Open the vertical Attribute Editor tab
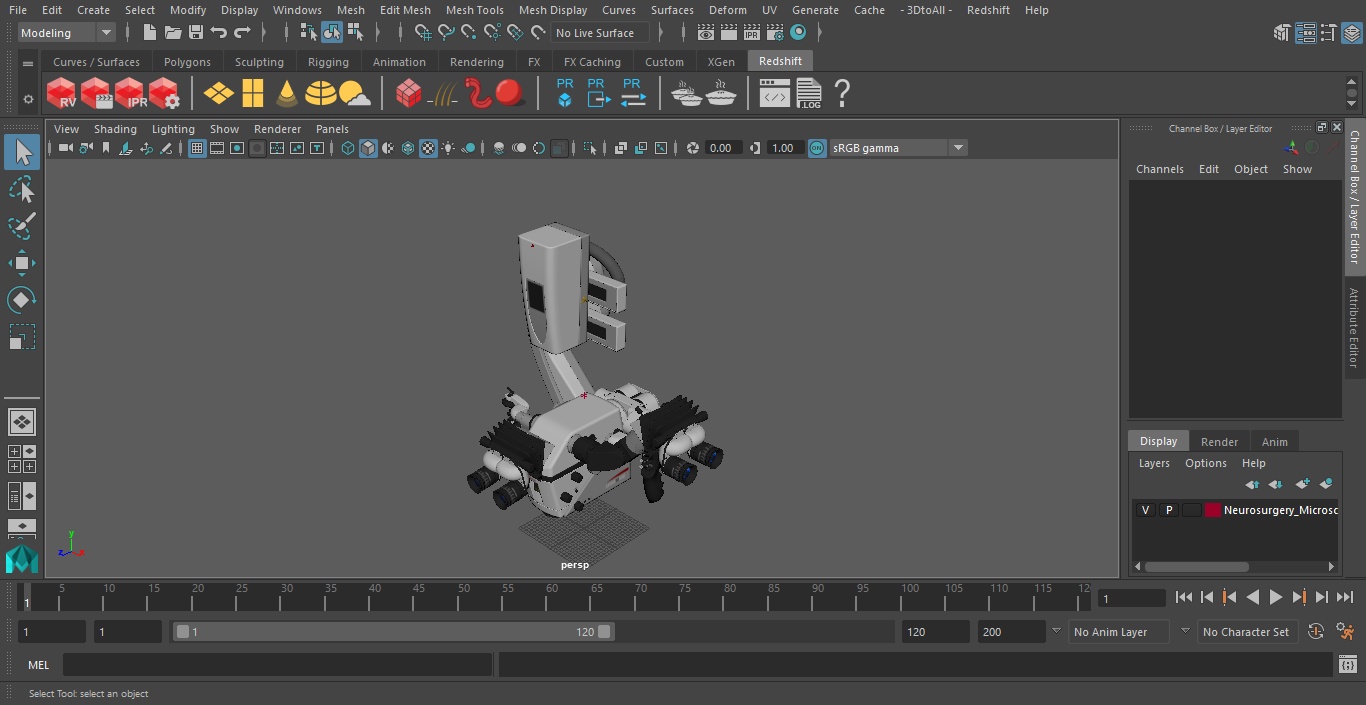 pyautogui.click(x=1354, y=328)
